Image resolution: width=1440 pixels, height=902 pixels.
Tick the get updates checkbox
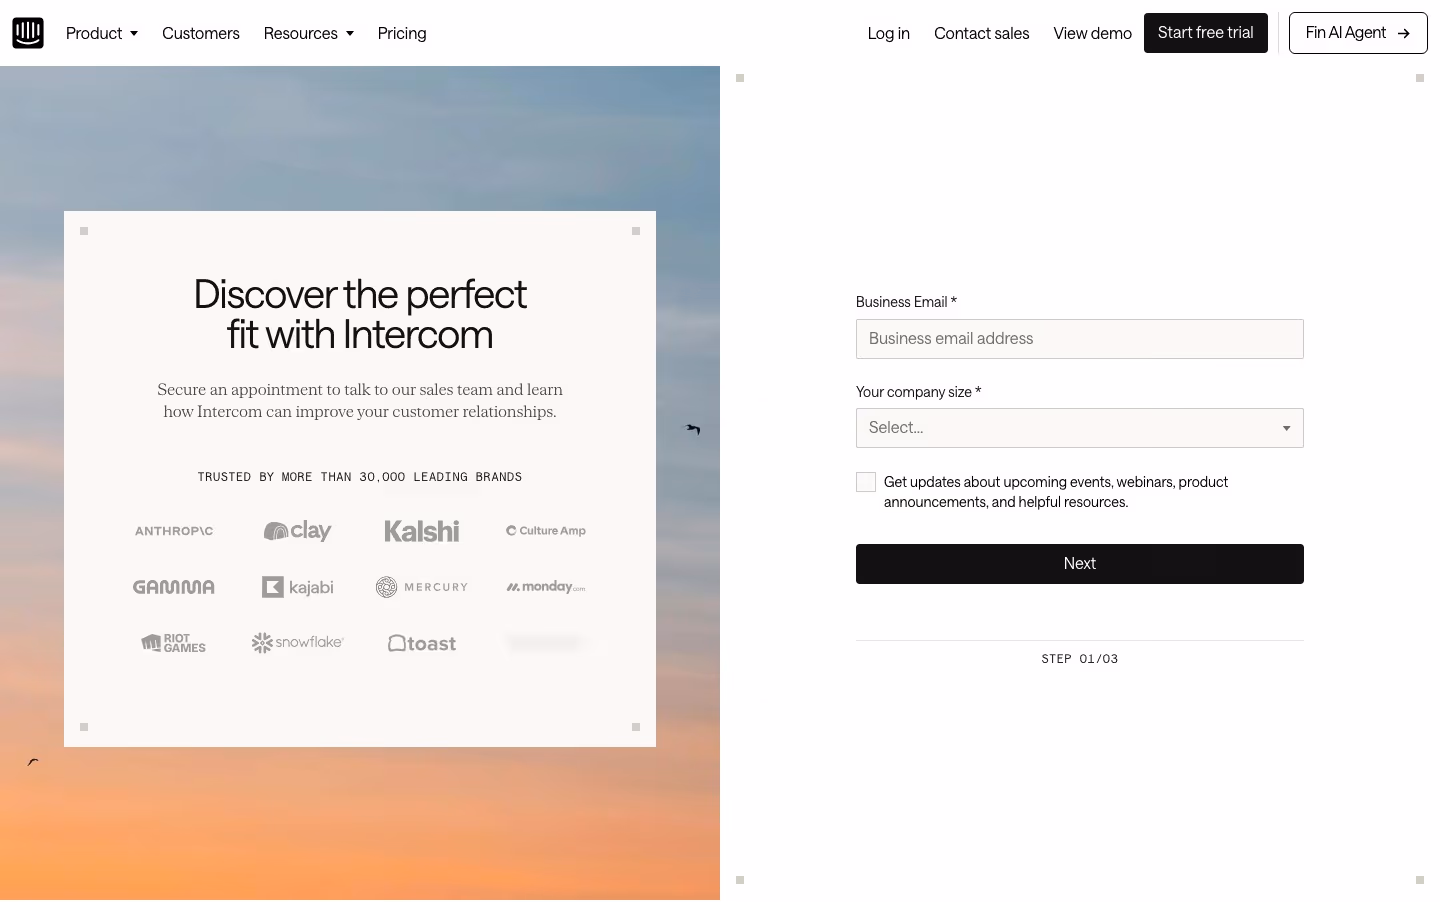[866, 482]
